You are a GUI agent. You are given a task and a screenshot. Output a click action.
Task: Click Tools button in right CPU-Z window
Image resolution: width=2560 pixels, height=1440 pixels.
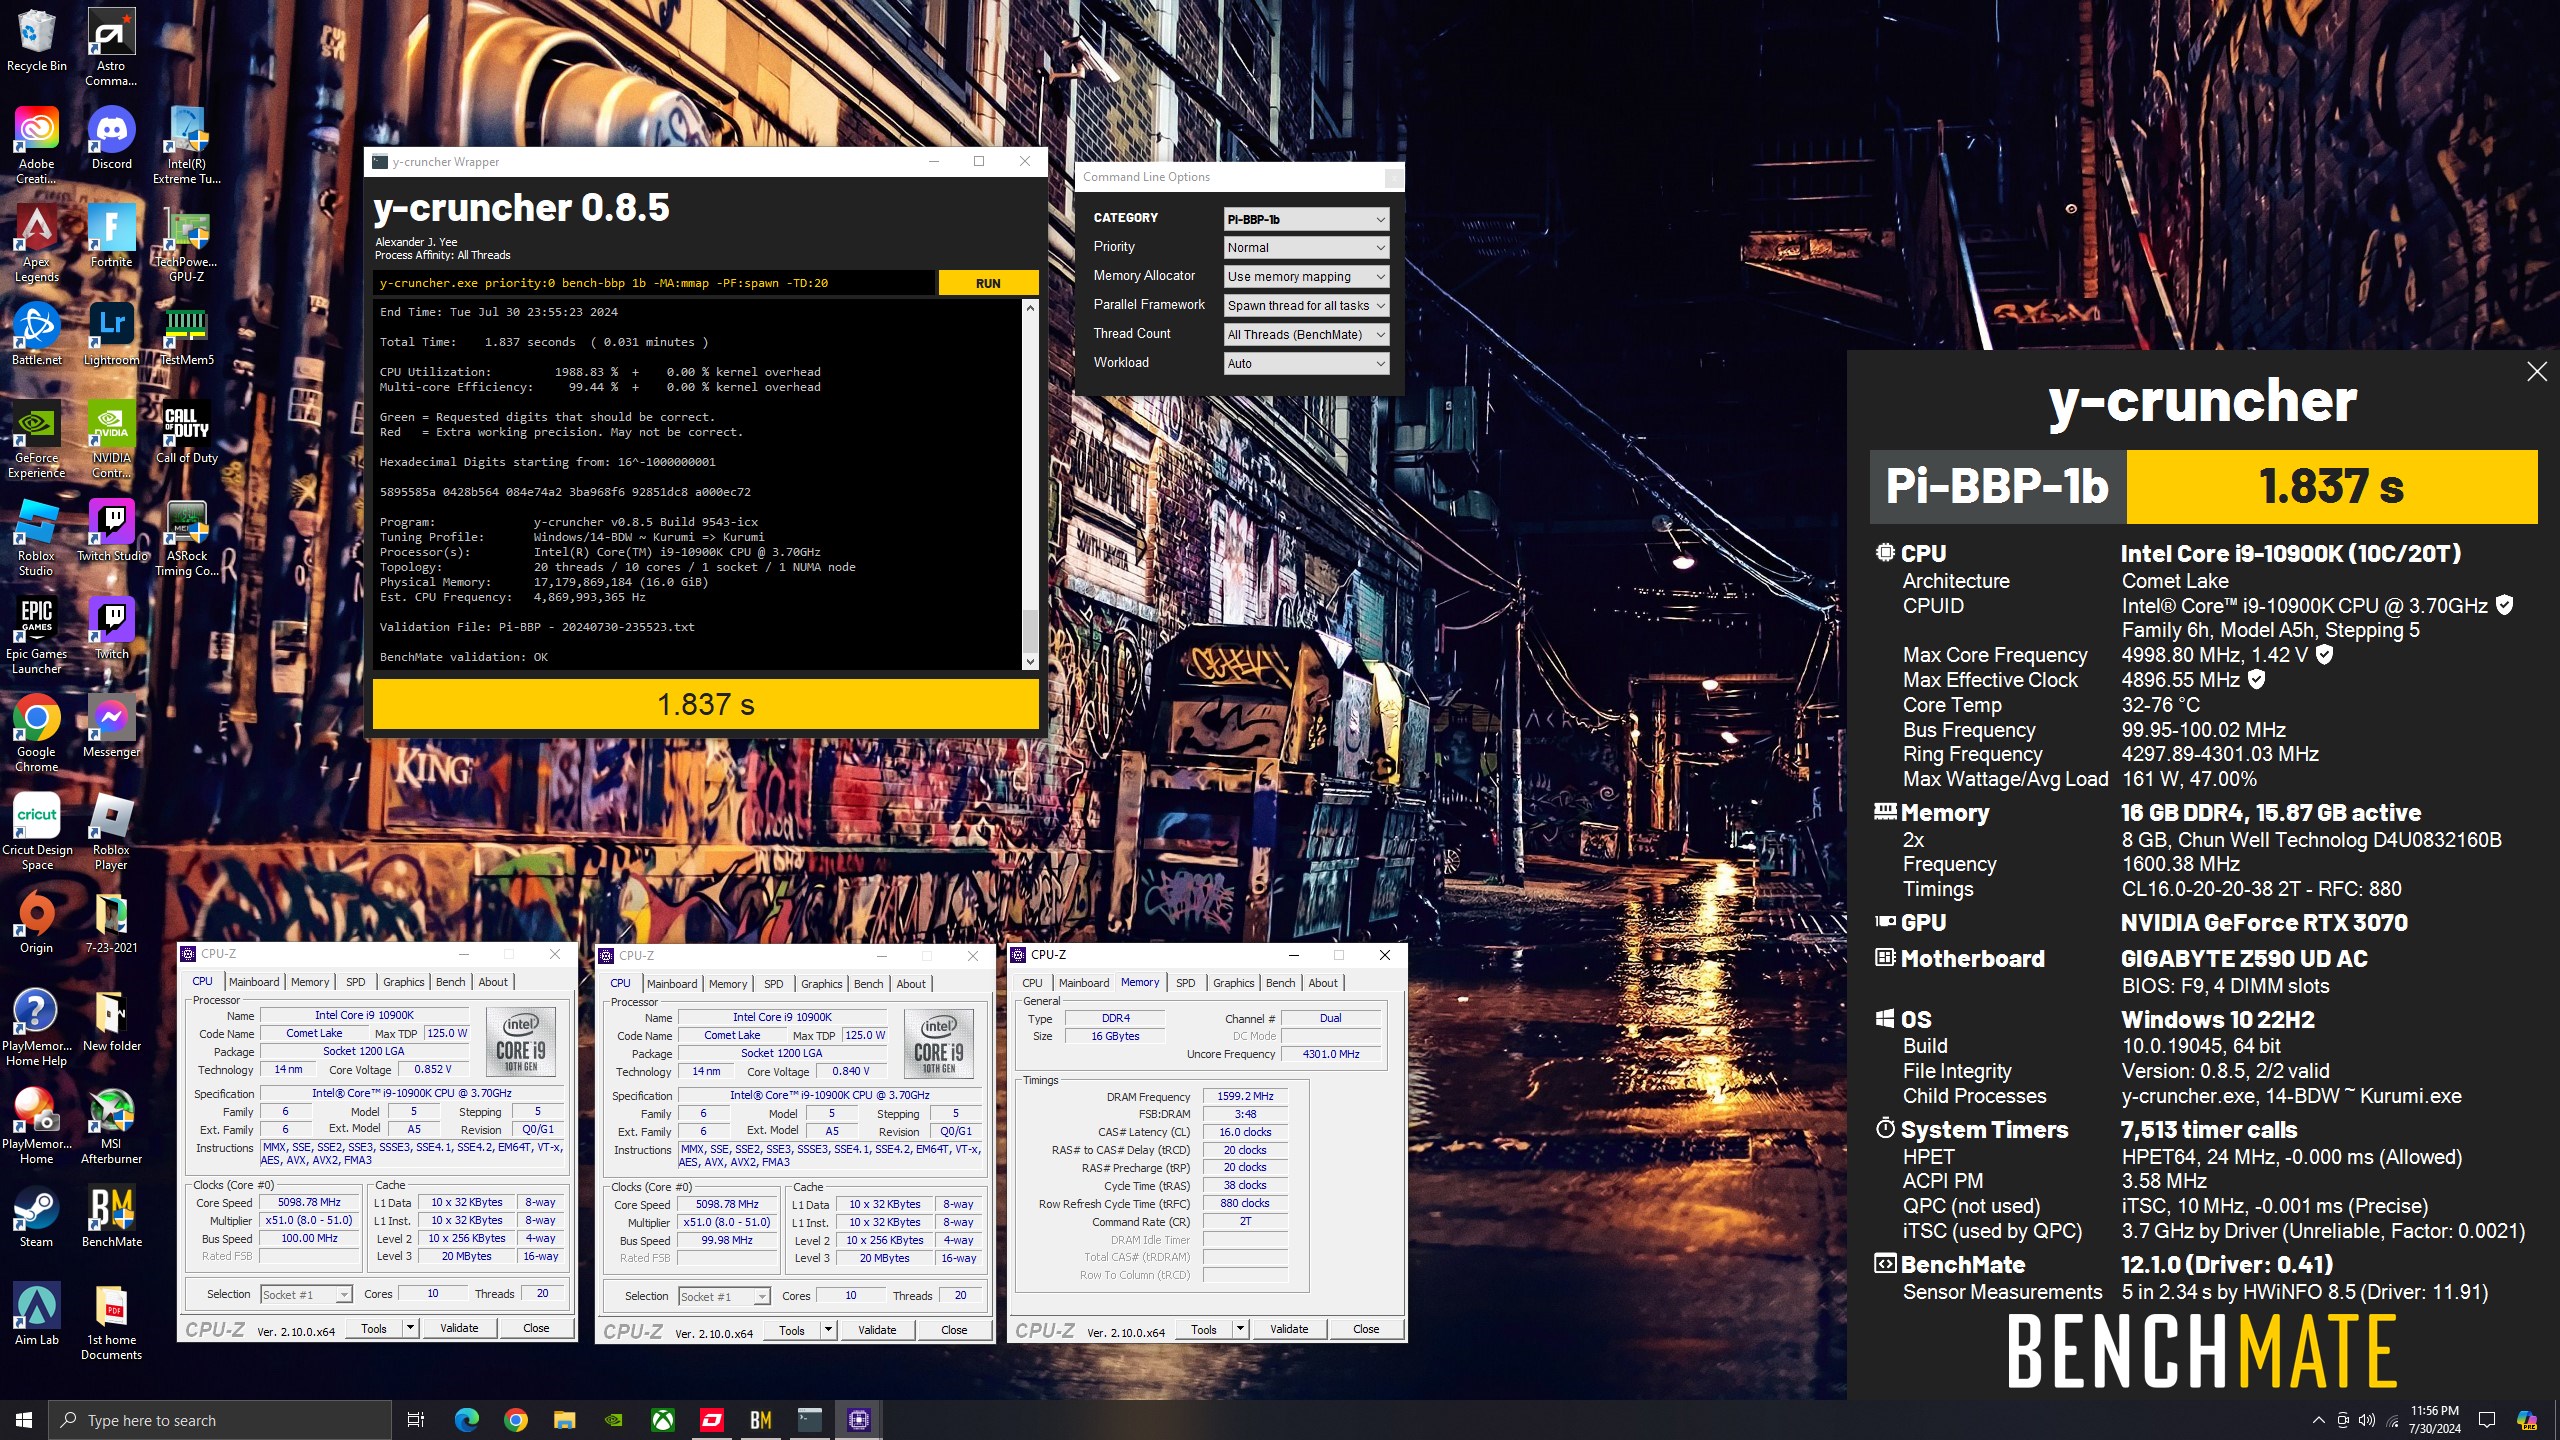[1204, 1329]
